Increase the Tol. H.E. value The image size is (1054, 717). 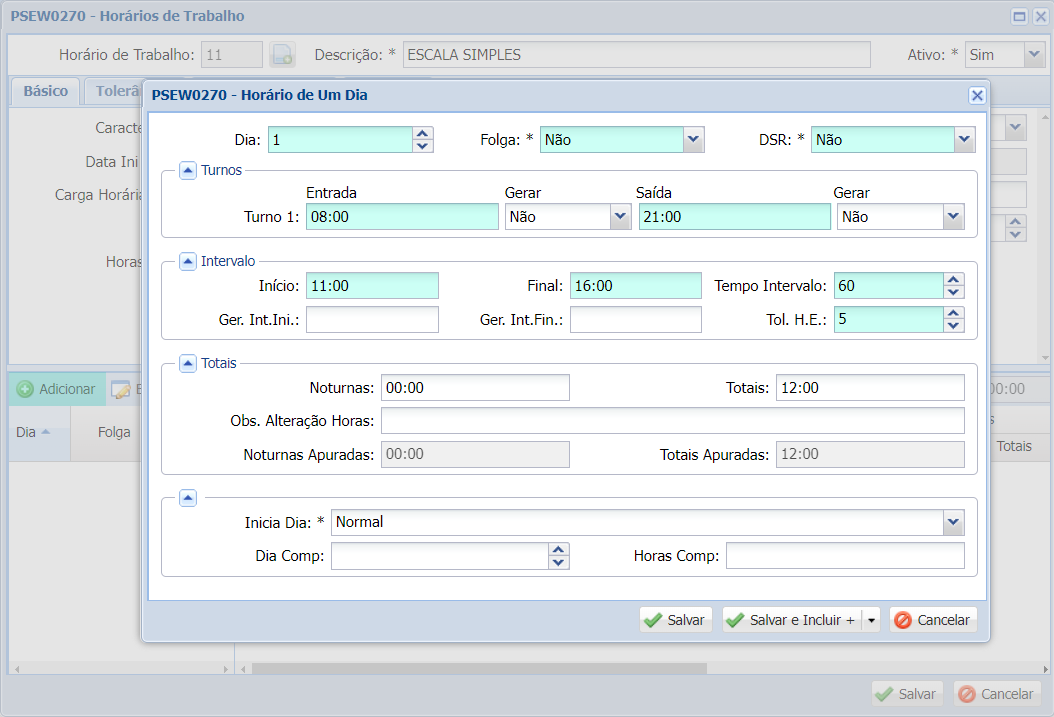[954, 314]
